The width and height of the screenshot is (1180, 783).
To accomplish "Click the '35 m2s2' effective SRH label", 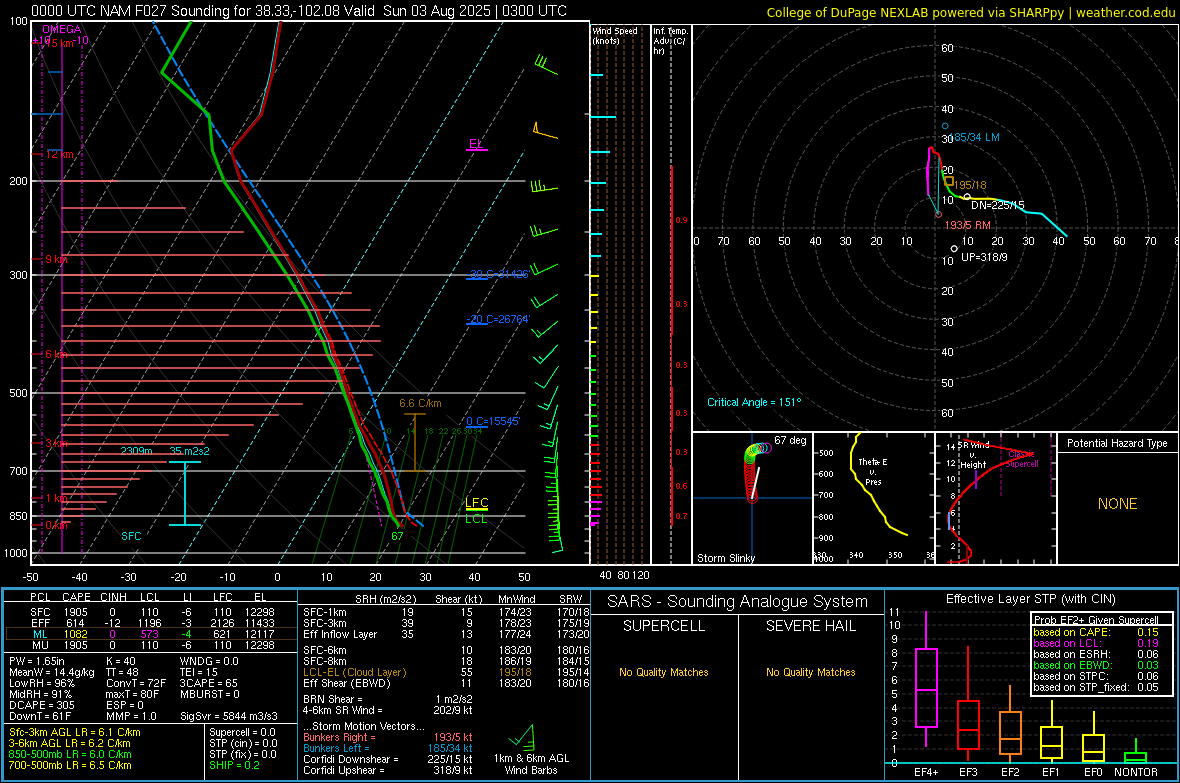I will point(190,451).
